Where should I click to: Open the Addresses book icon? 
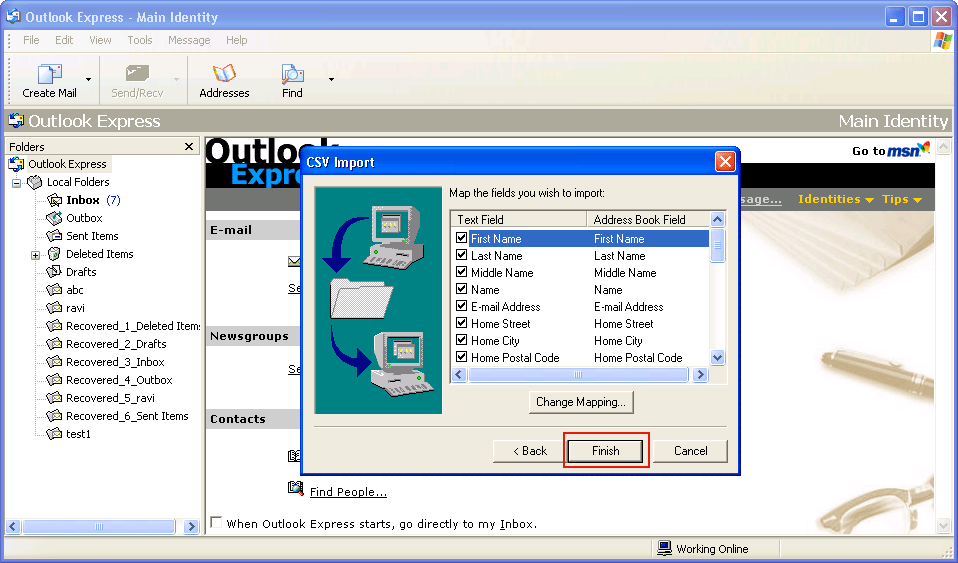click(224, 74)
